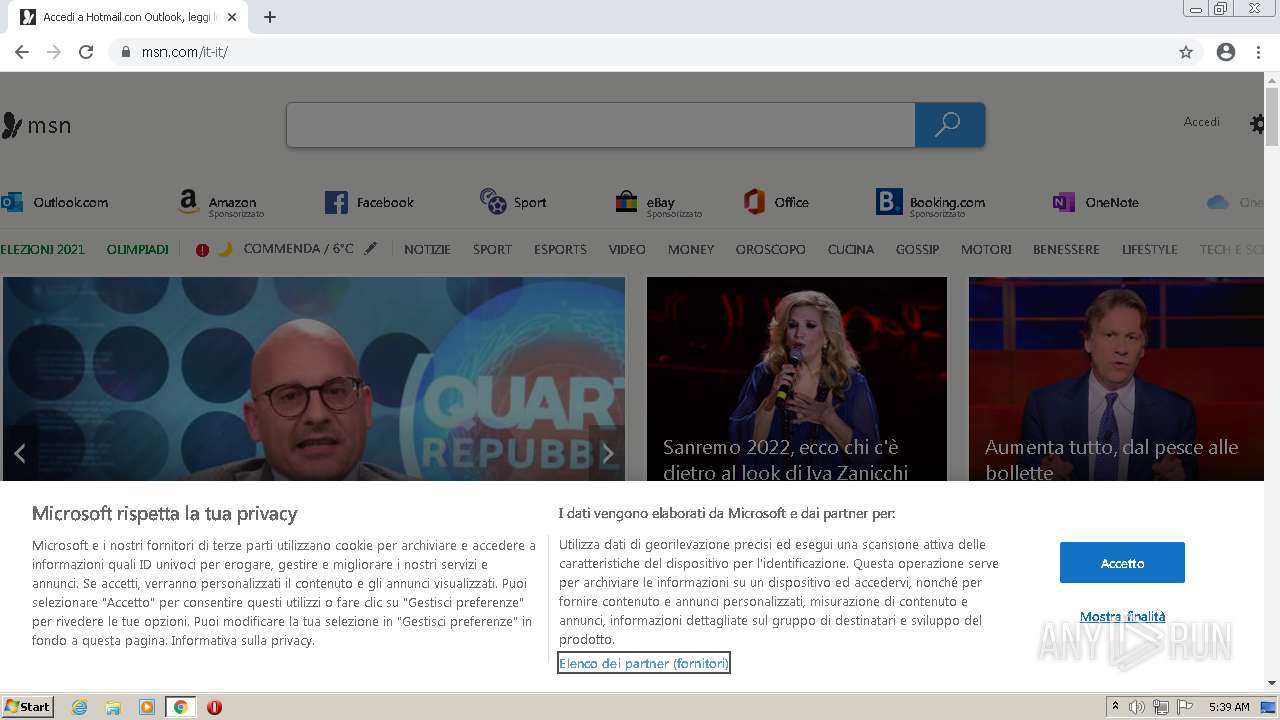Image resolution: width=1280 pixels, height=720 pixels.
Task: Show next carousel story
Action: 607,453
